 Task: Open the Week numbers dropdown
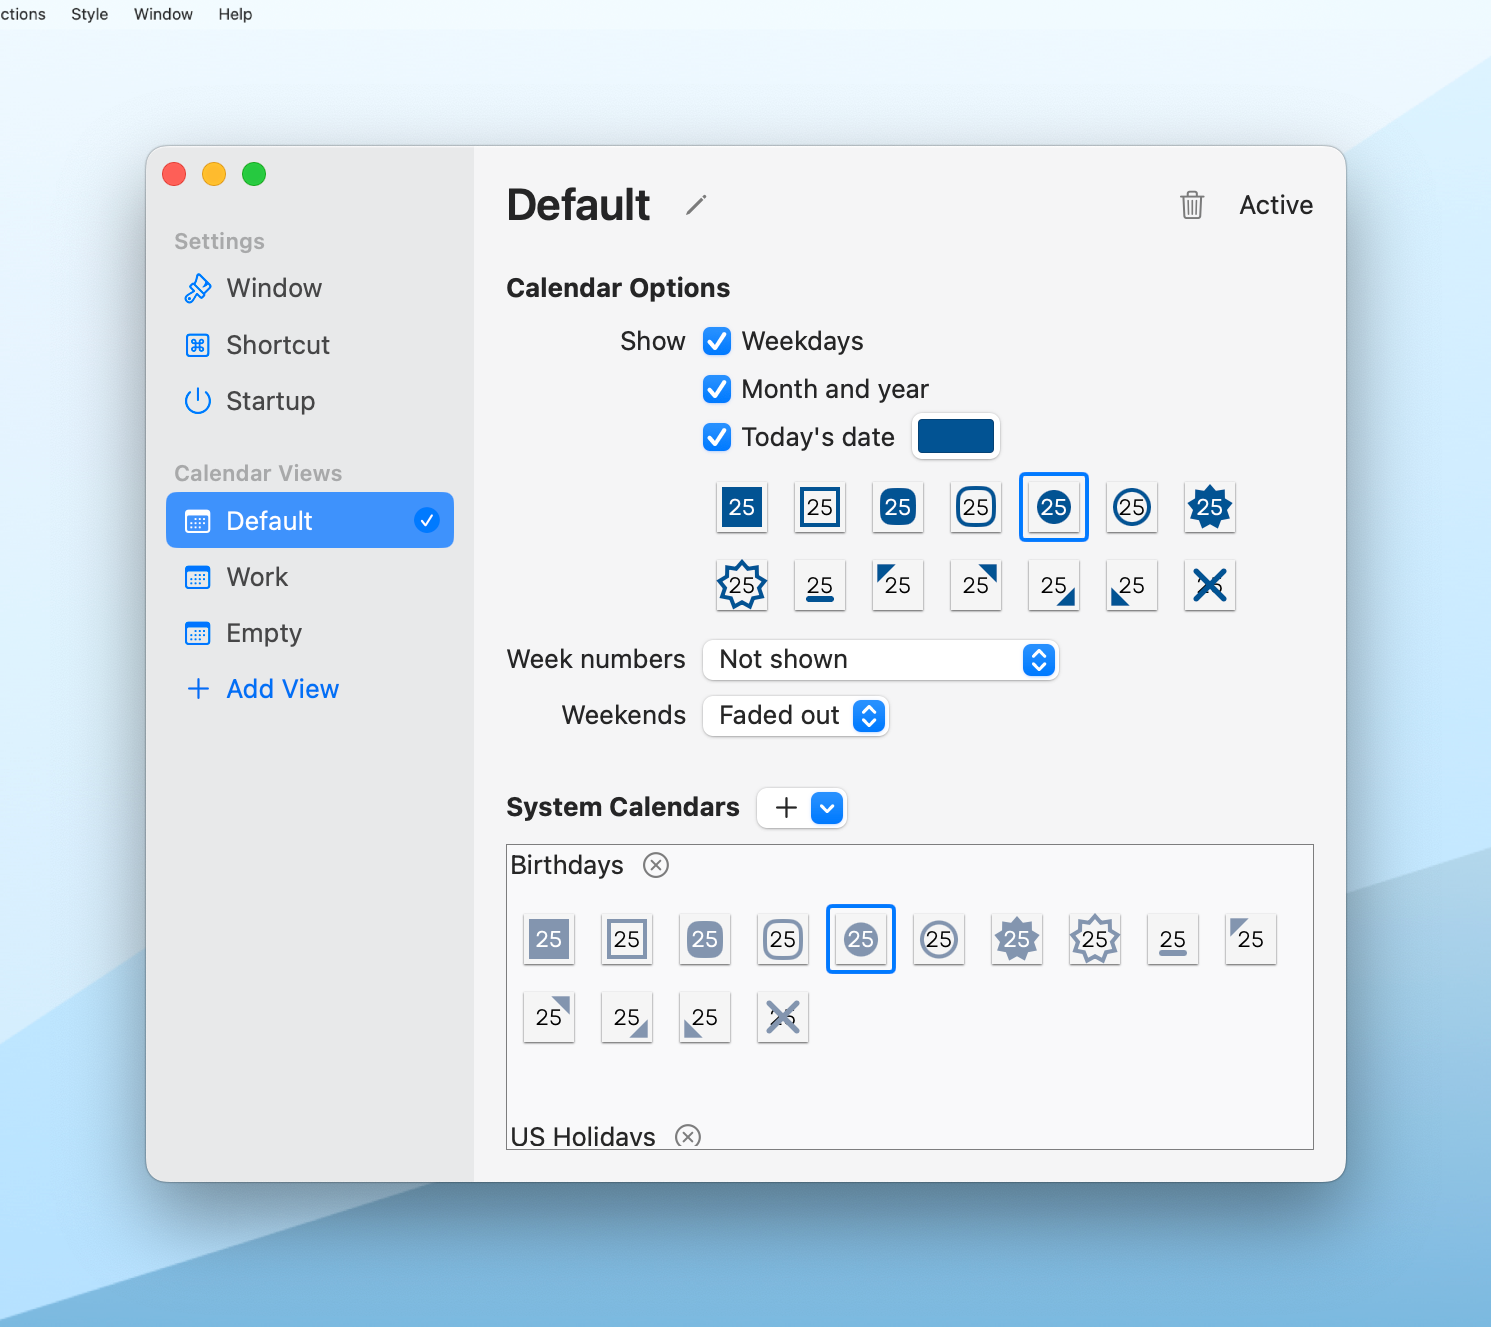880,660
